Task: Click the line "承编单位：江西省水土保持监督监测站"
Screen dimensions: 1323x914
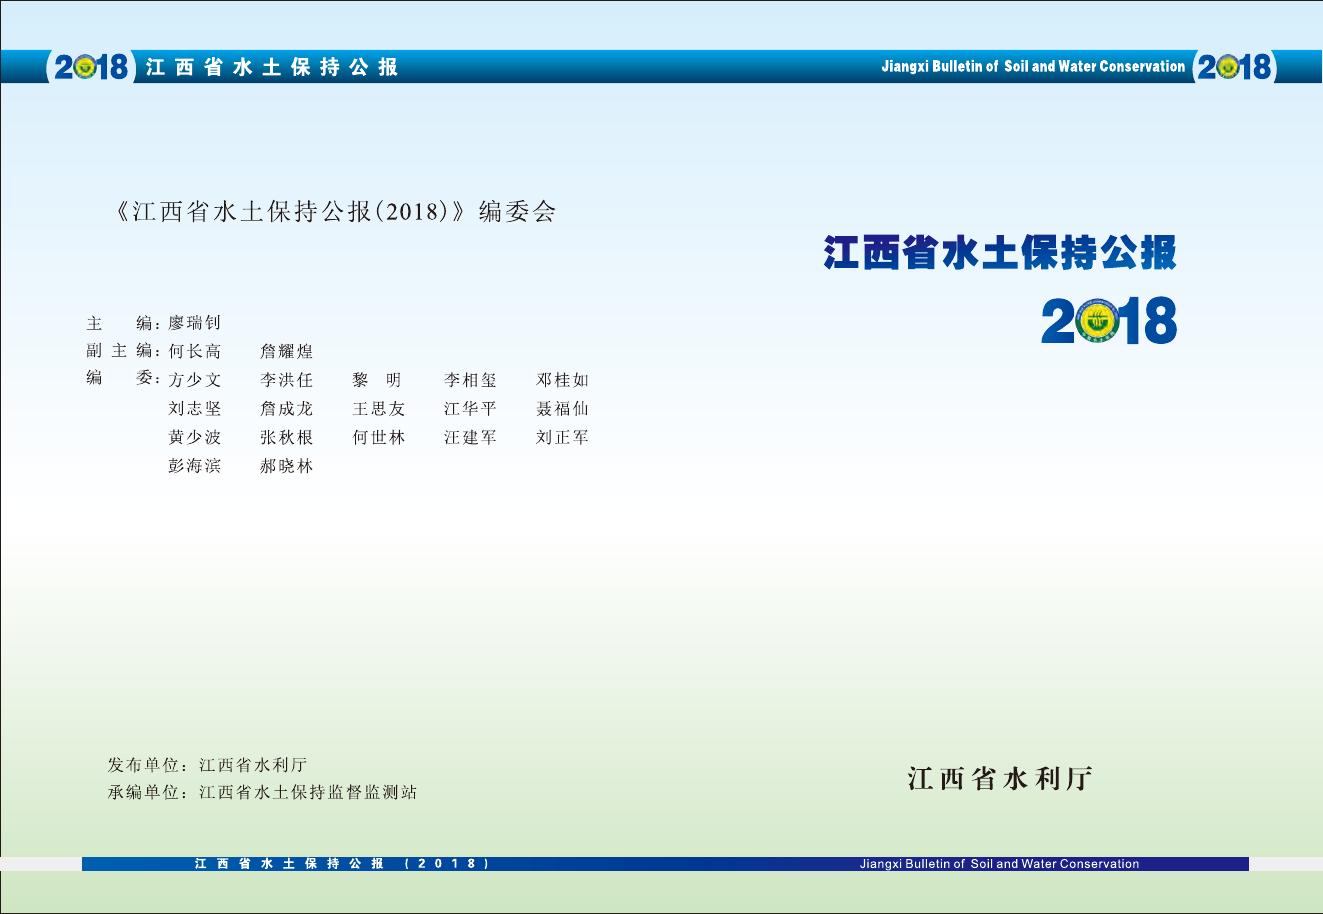Action: click(262, 792)
